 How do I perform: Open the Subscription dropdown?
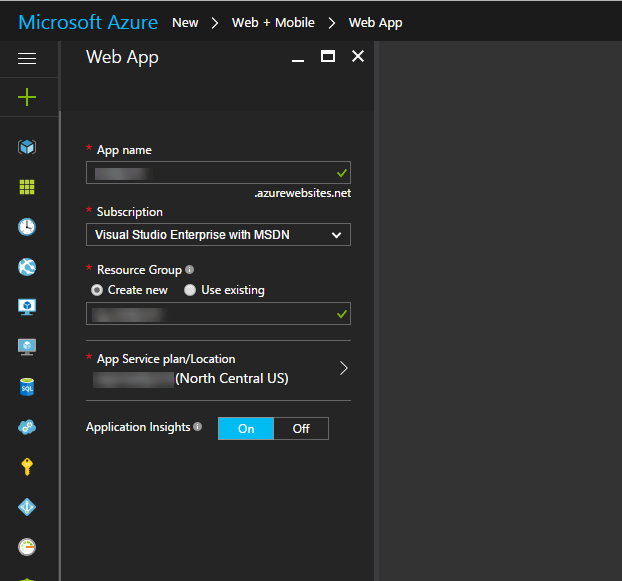click(x=218, y=235)
